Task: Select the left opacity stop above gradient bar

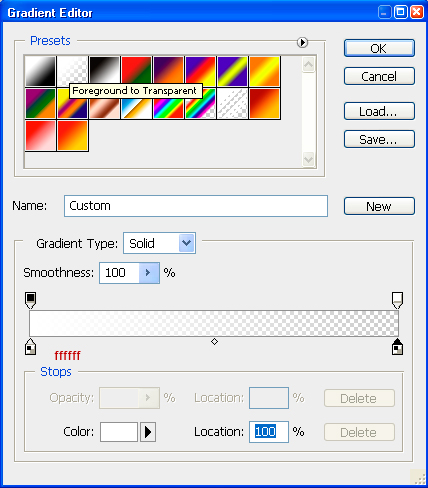Action: [30, 300]
